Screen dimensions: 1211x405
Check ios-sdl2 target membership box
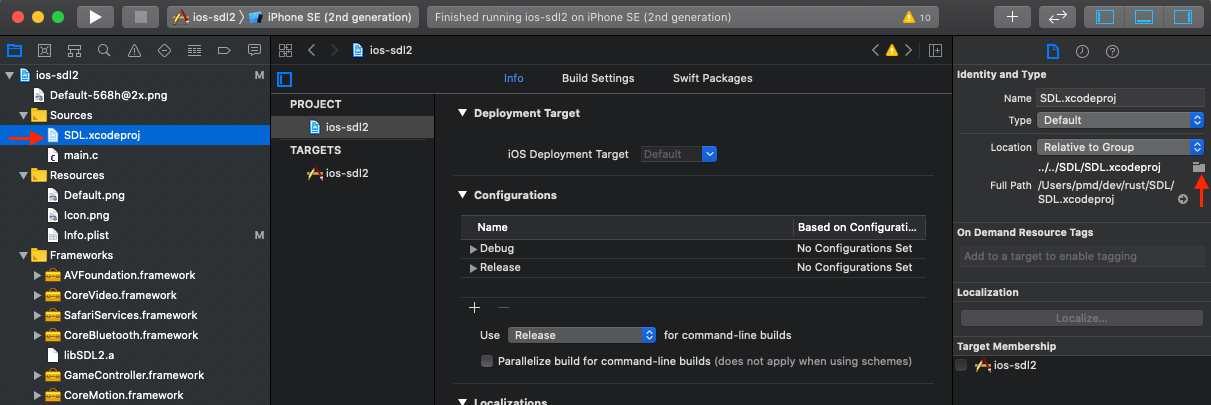tap(962, 365)
